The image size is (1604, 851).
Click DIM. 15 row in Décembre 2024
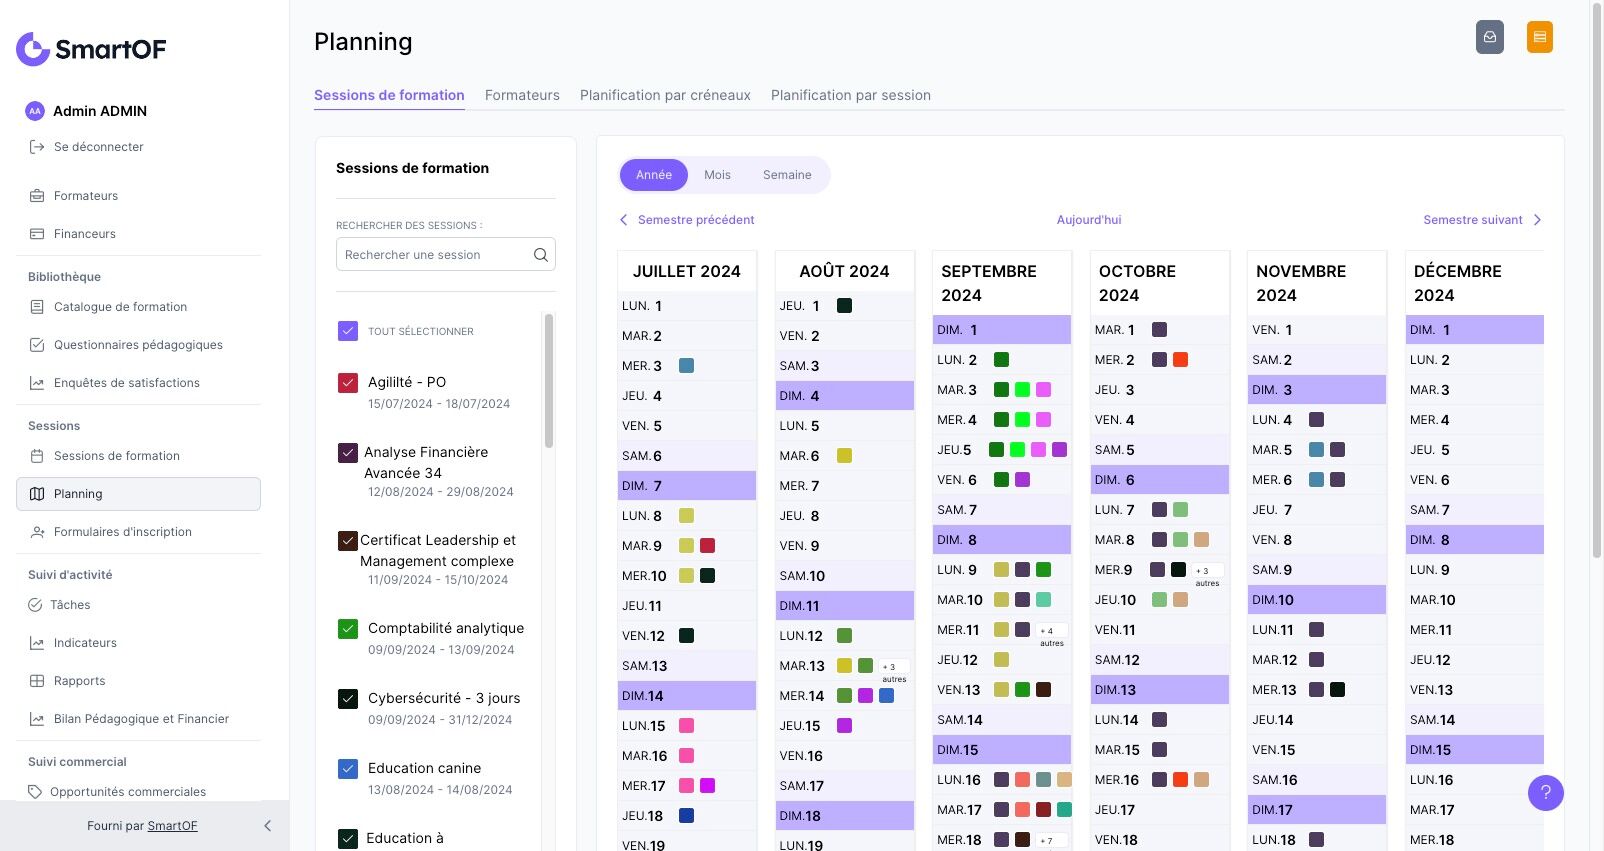[1475, 750]
